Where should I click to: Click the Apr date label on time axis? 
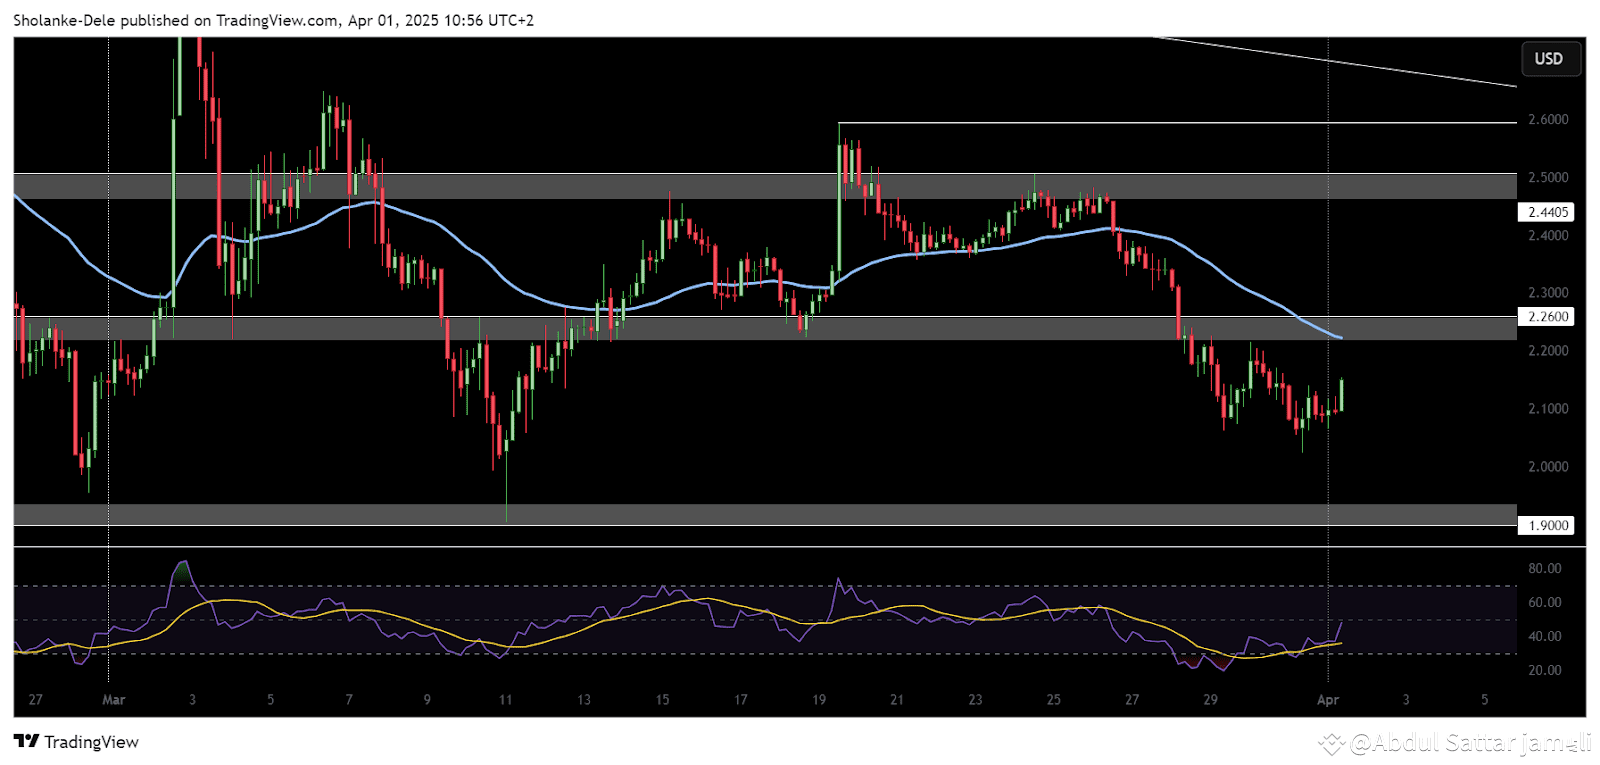pyautogui.click(x=1327, y=699)
